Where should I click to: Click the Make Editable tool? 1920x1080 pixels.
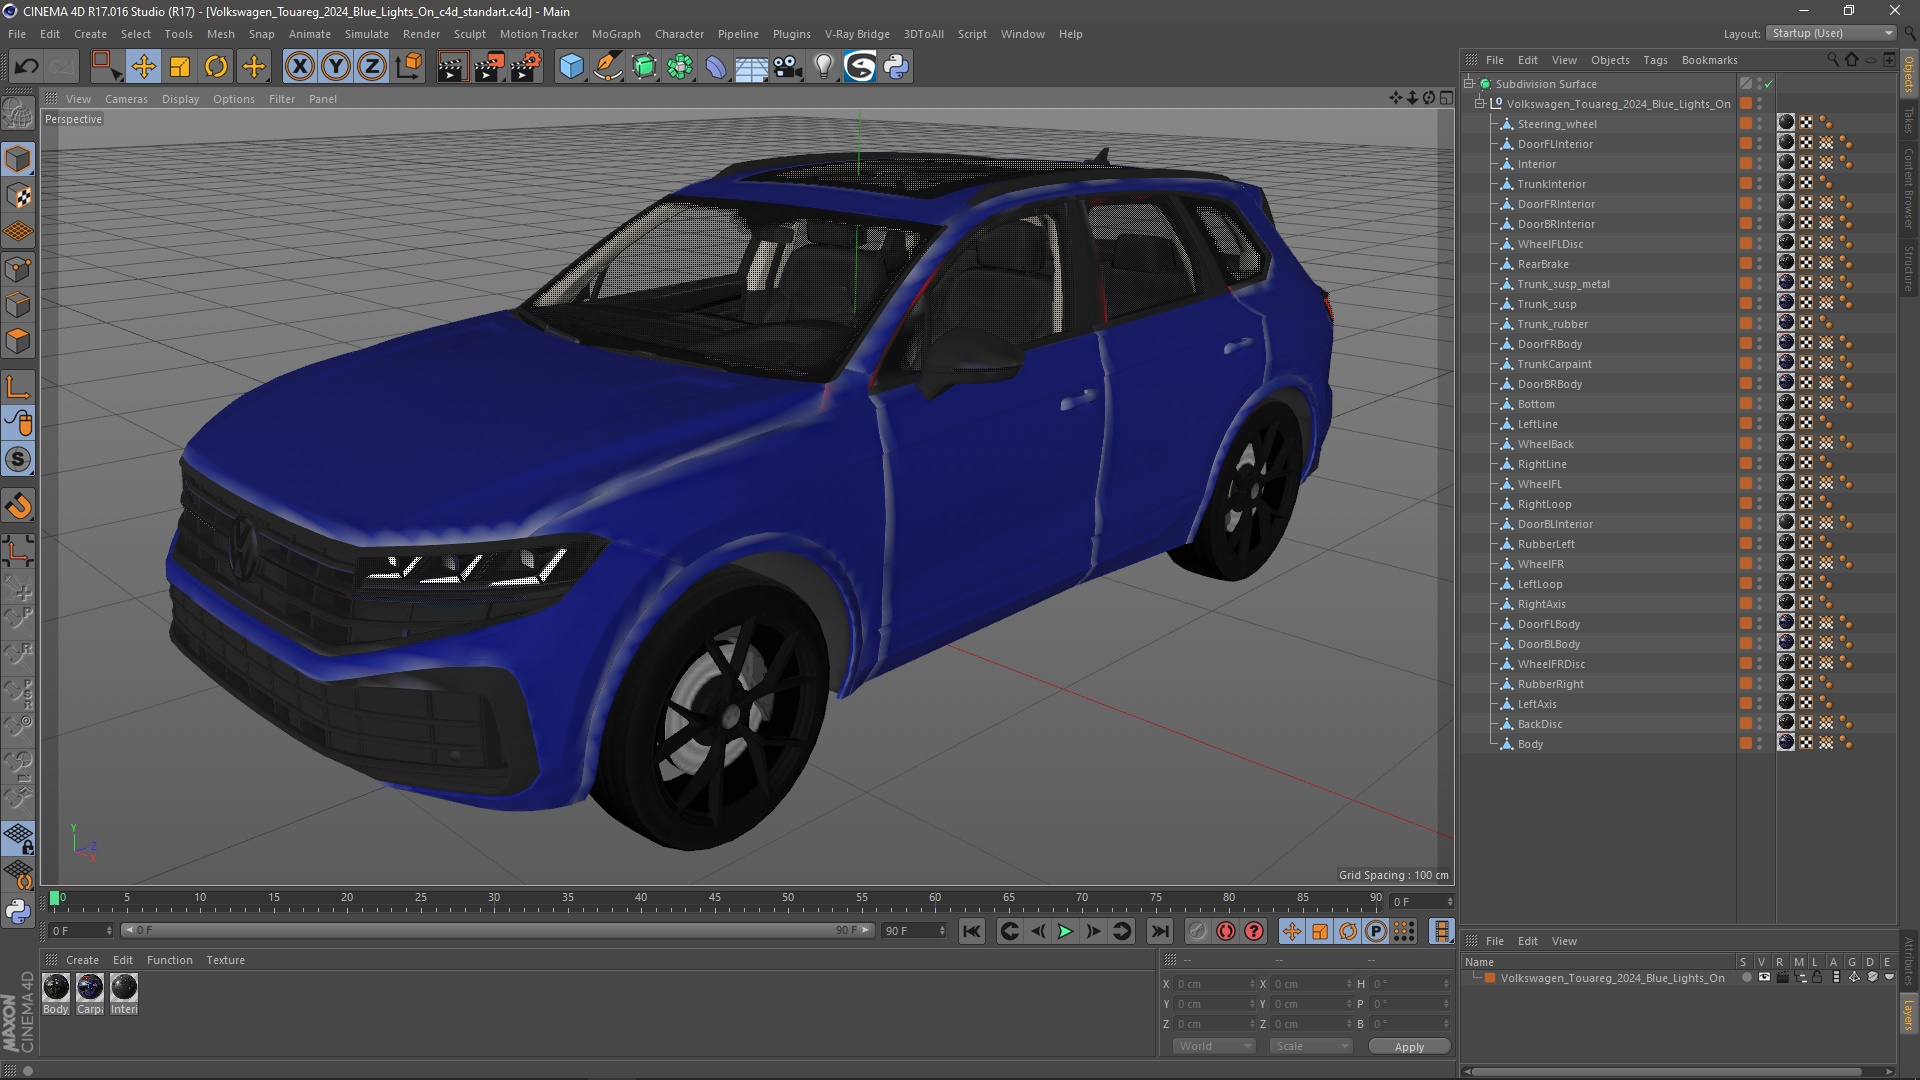tap(18, 114)
